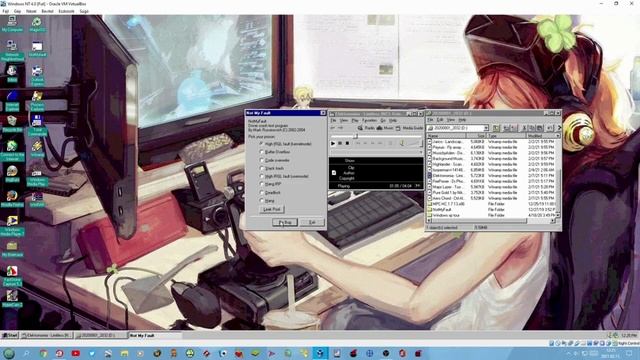Screen dimensions: 640x360
Task: Open My Briefcase desktop icon
Action: tap(12, 249)
